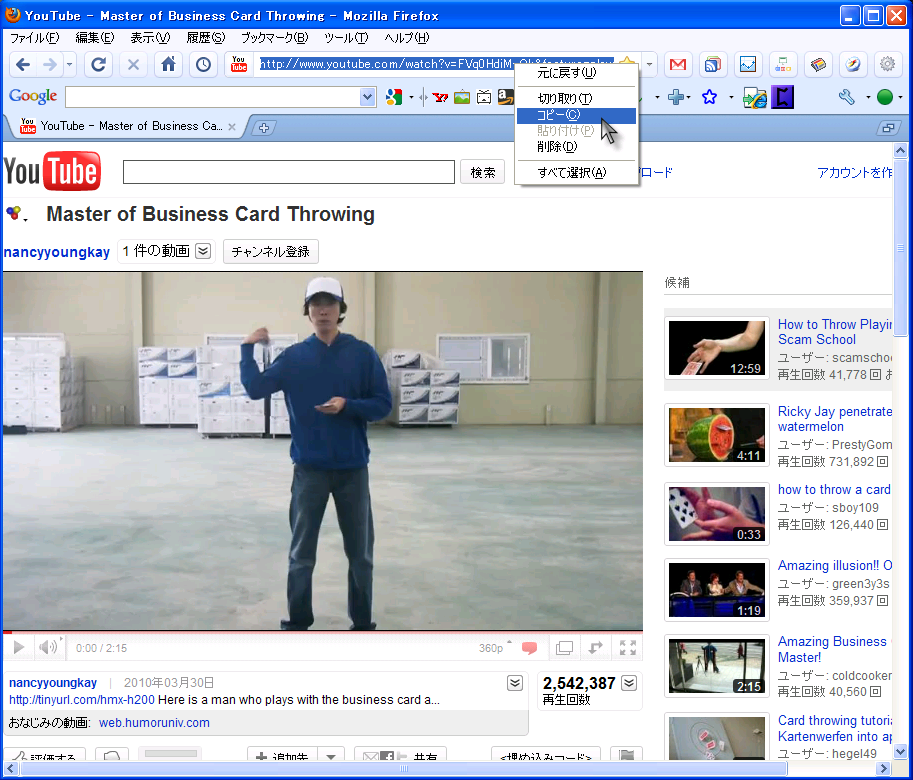
Task: Open the Gmail toolbar icon
Action: [x=678, y=65]
